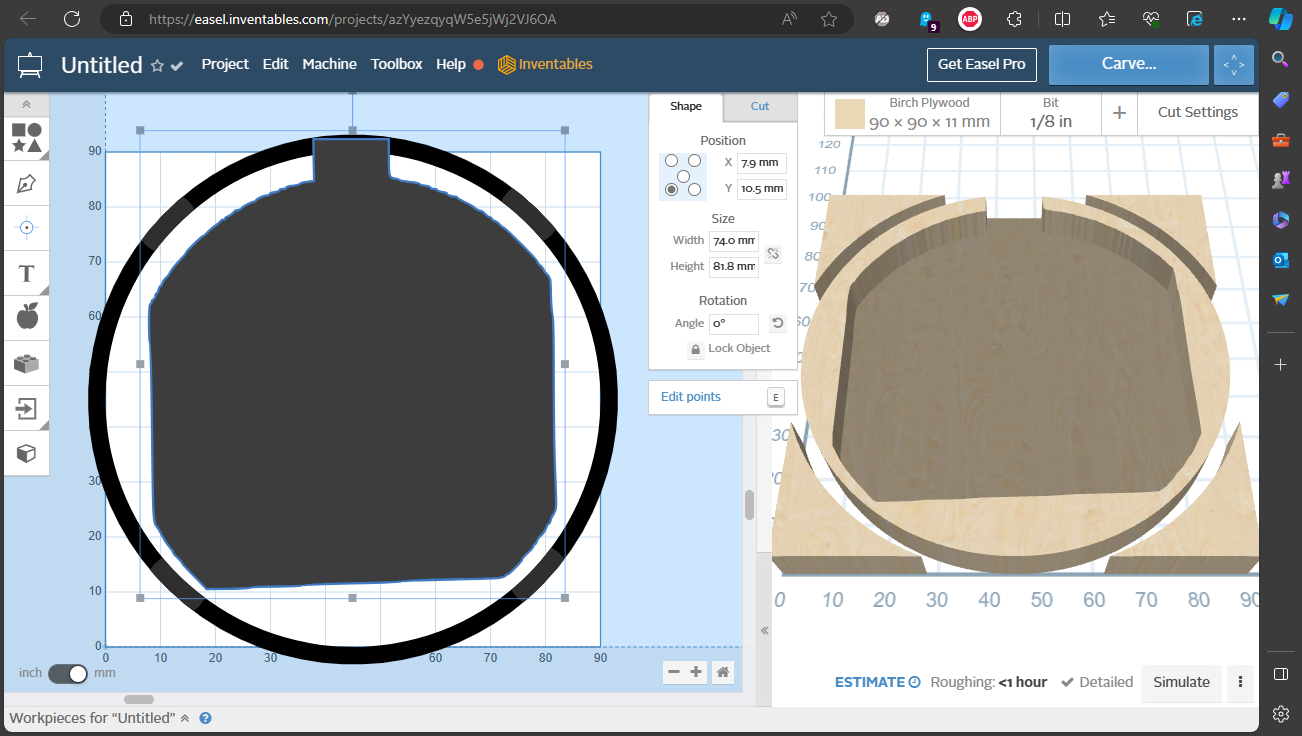Open the browser Extensions puzzle icon
This screenshot has height=736, width=1302.
[x=1014, y=19]
